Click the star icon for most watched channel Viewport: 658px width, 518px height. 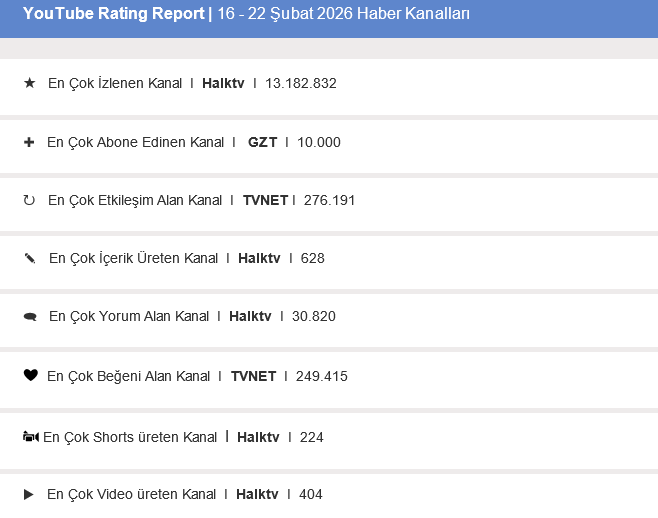[29, 83]
